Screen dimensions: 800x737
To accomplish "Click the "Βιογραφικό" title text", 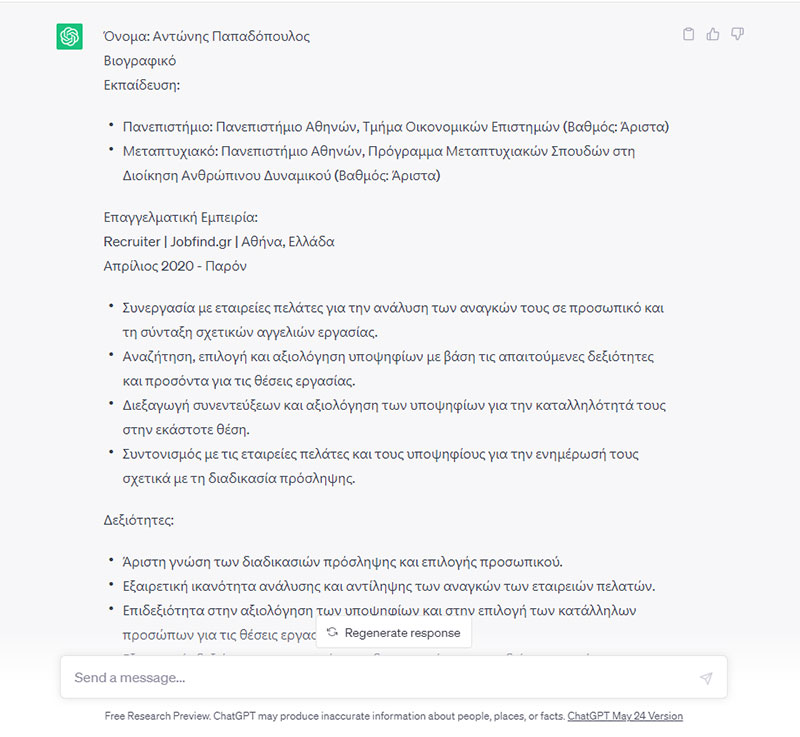I will pos(140,61).
